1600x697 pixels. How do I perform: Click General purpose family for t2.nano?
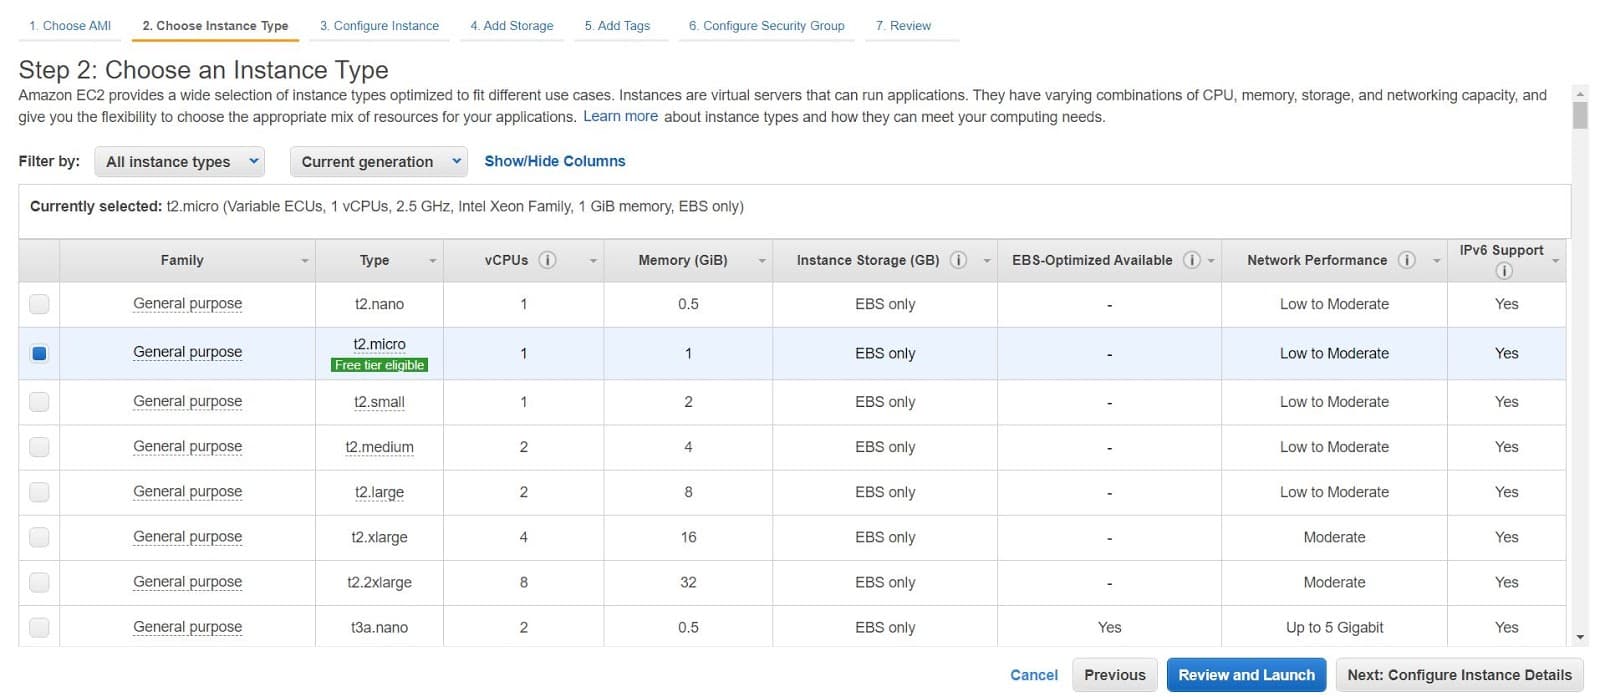pyautogui.click(x=187, y=303)
